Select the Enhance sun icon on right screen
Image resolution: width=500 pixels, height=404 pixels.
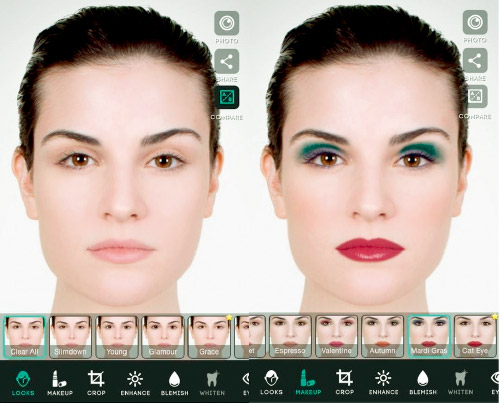[x=383, y=382]
